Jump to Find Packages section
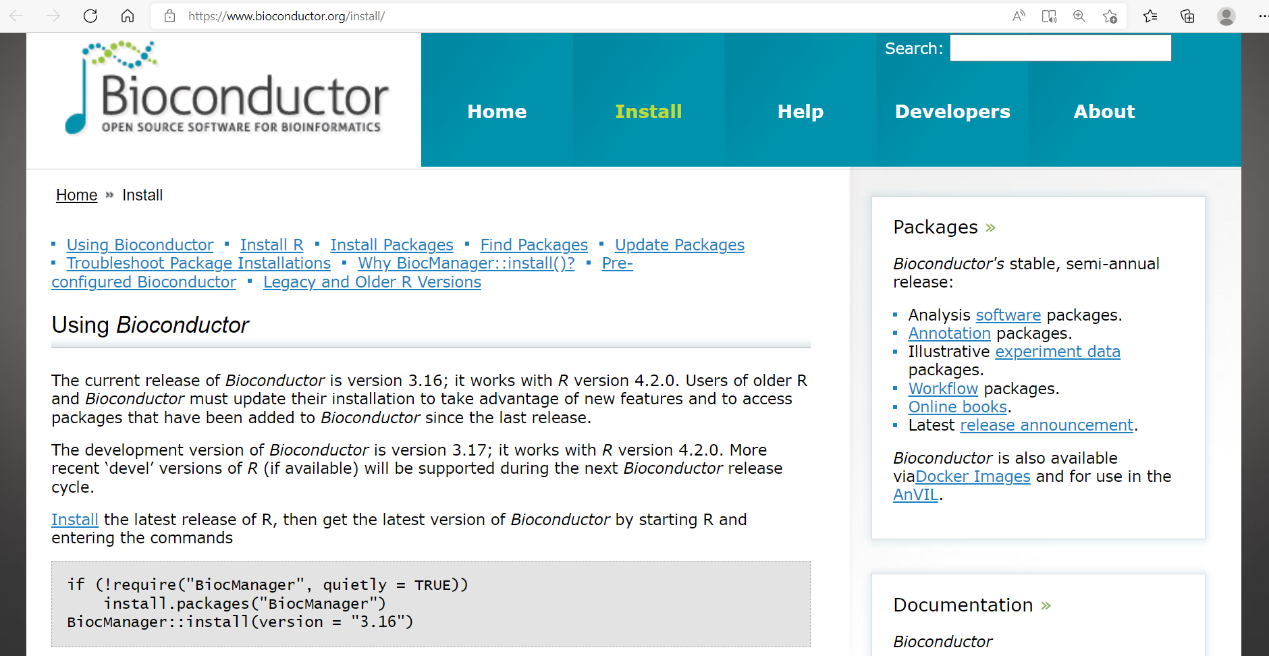This screenshot has width=1269, height=656. pyautogui.click(x=534, y=245)
